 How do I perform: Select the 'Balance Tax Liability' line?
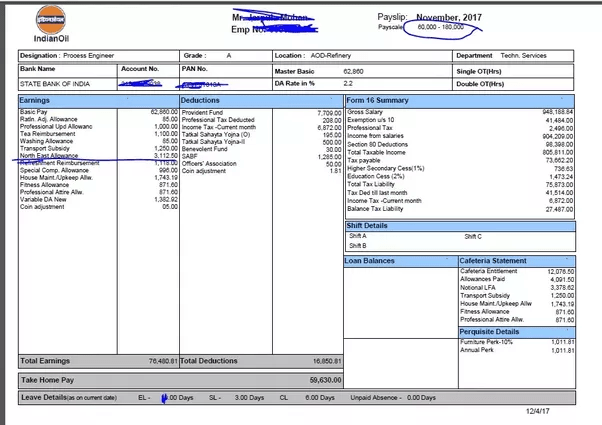click(x=460, y=209)
